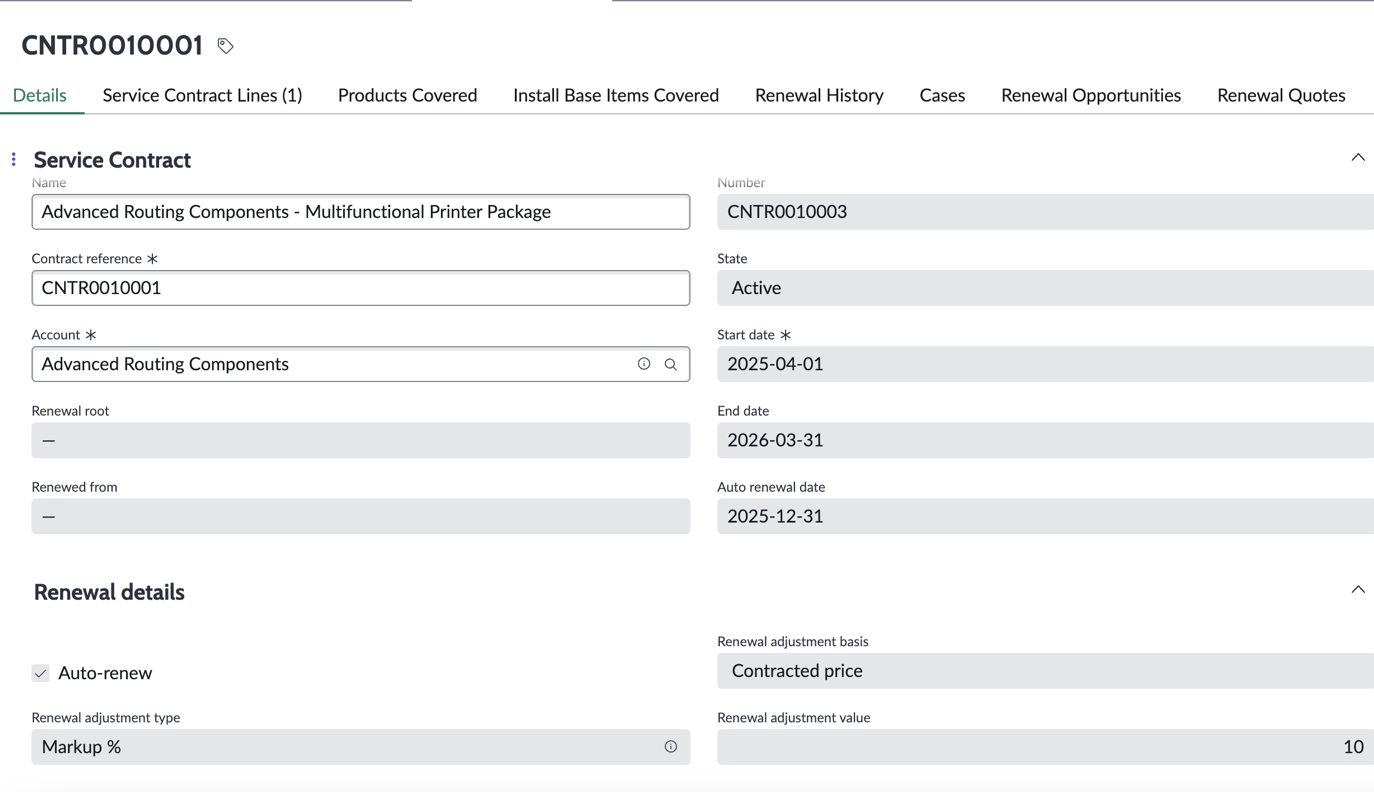1374x792 pixels.
Task: Click the CNTR0010001 record title
Action: (x=112, y=45)
